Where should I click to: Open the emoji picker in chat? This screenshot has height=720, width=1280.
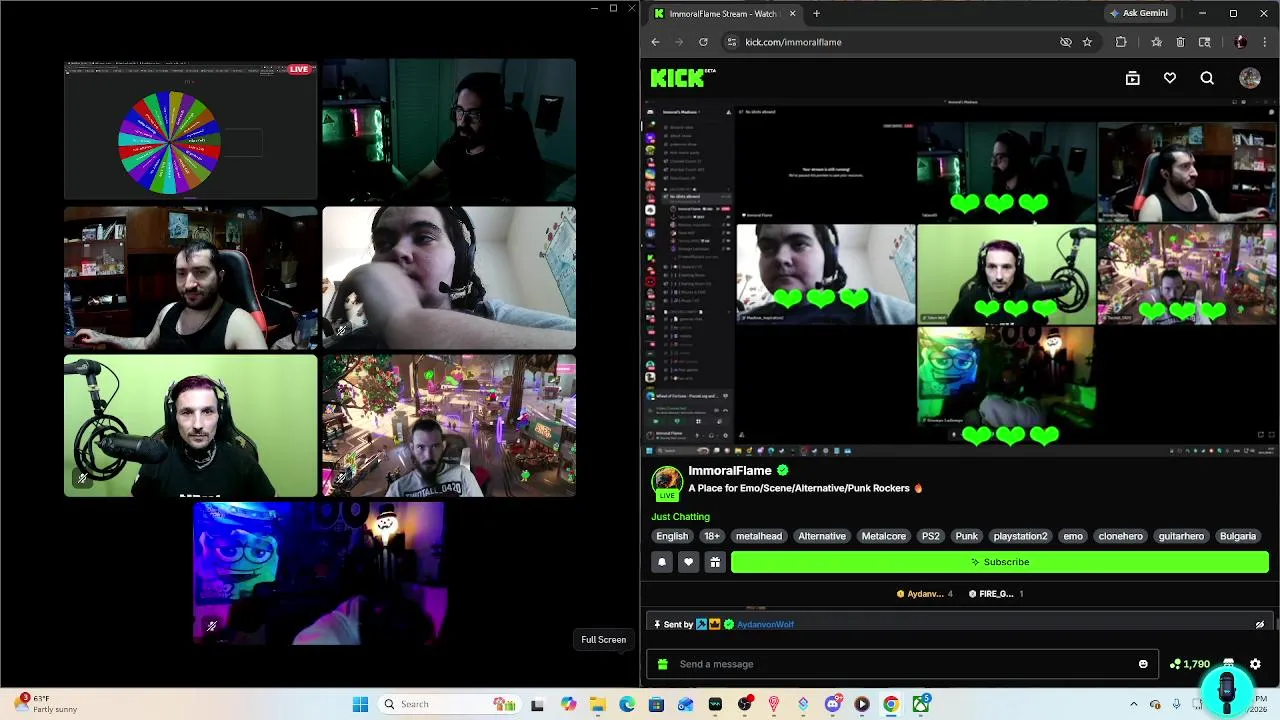(1143, 664)
